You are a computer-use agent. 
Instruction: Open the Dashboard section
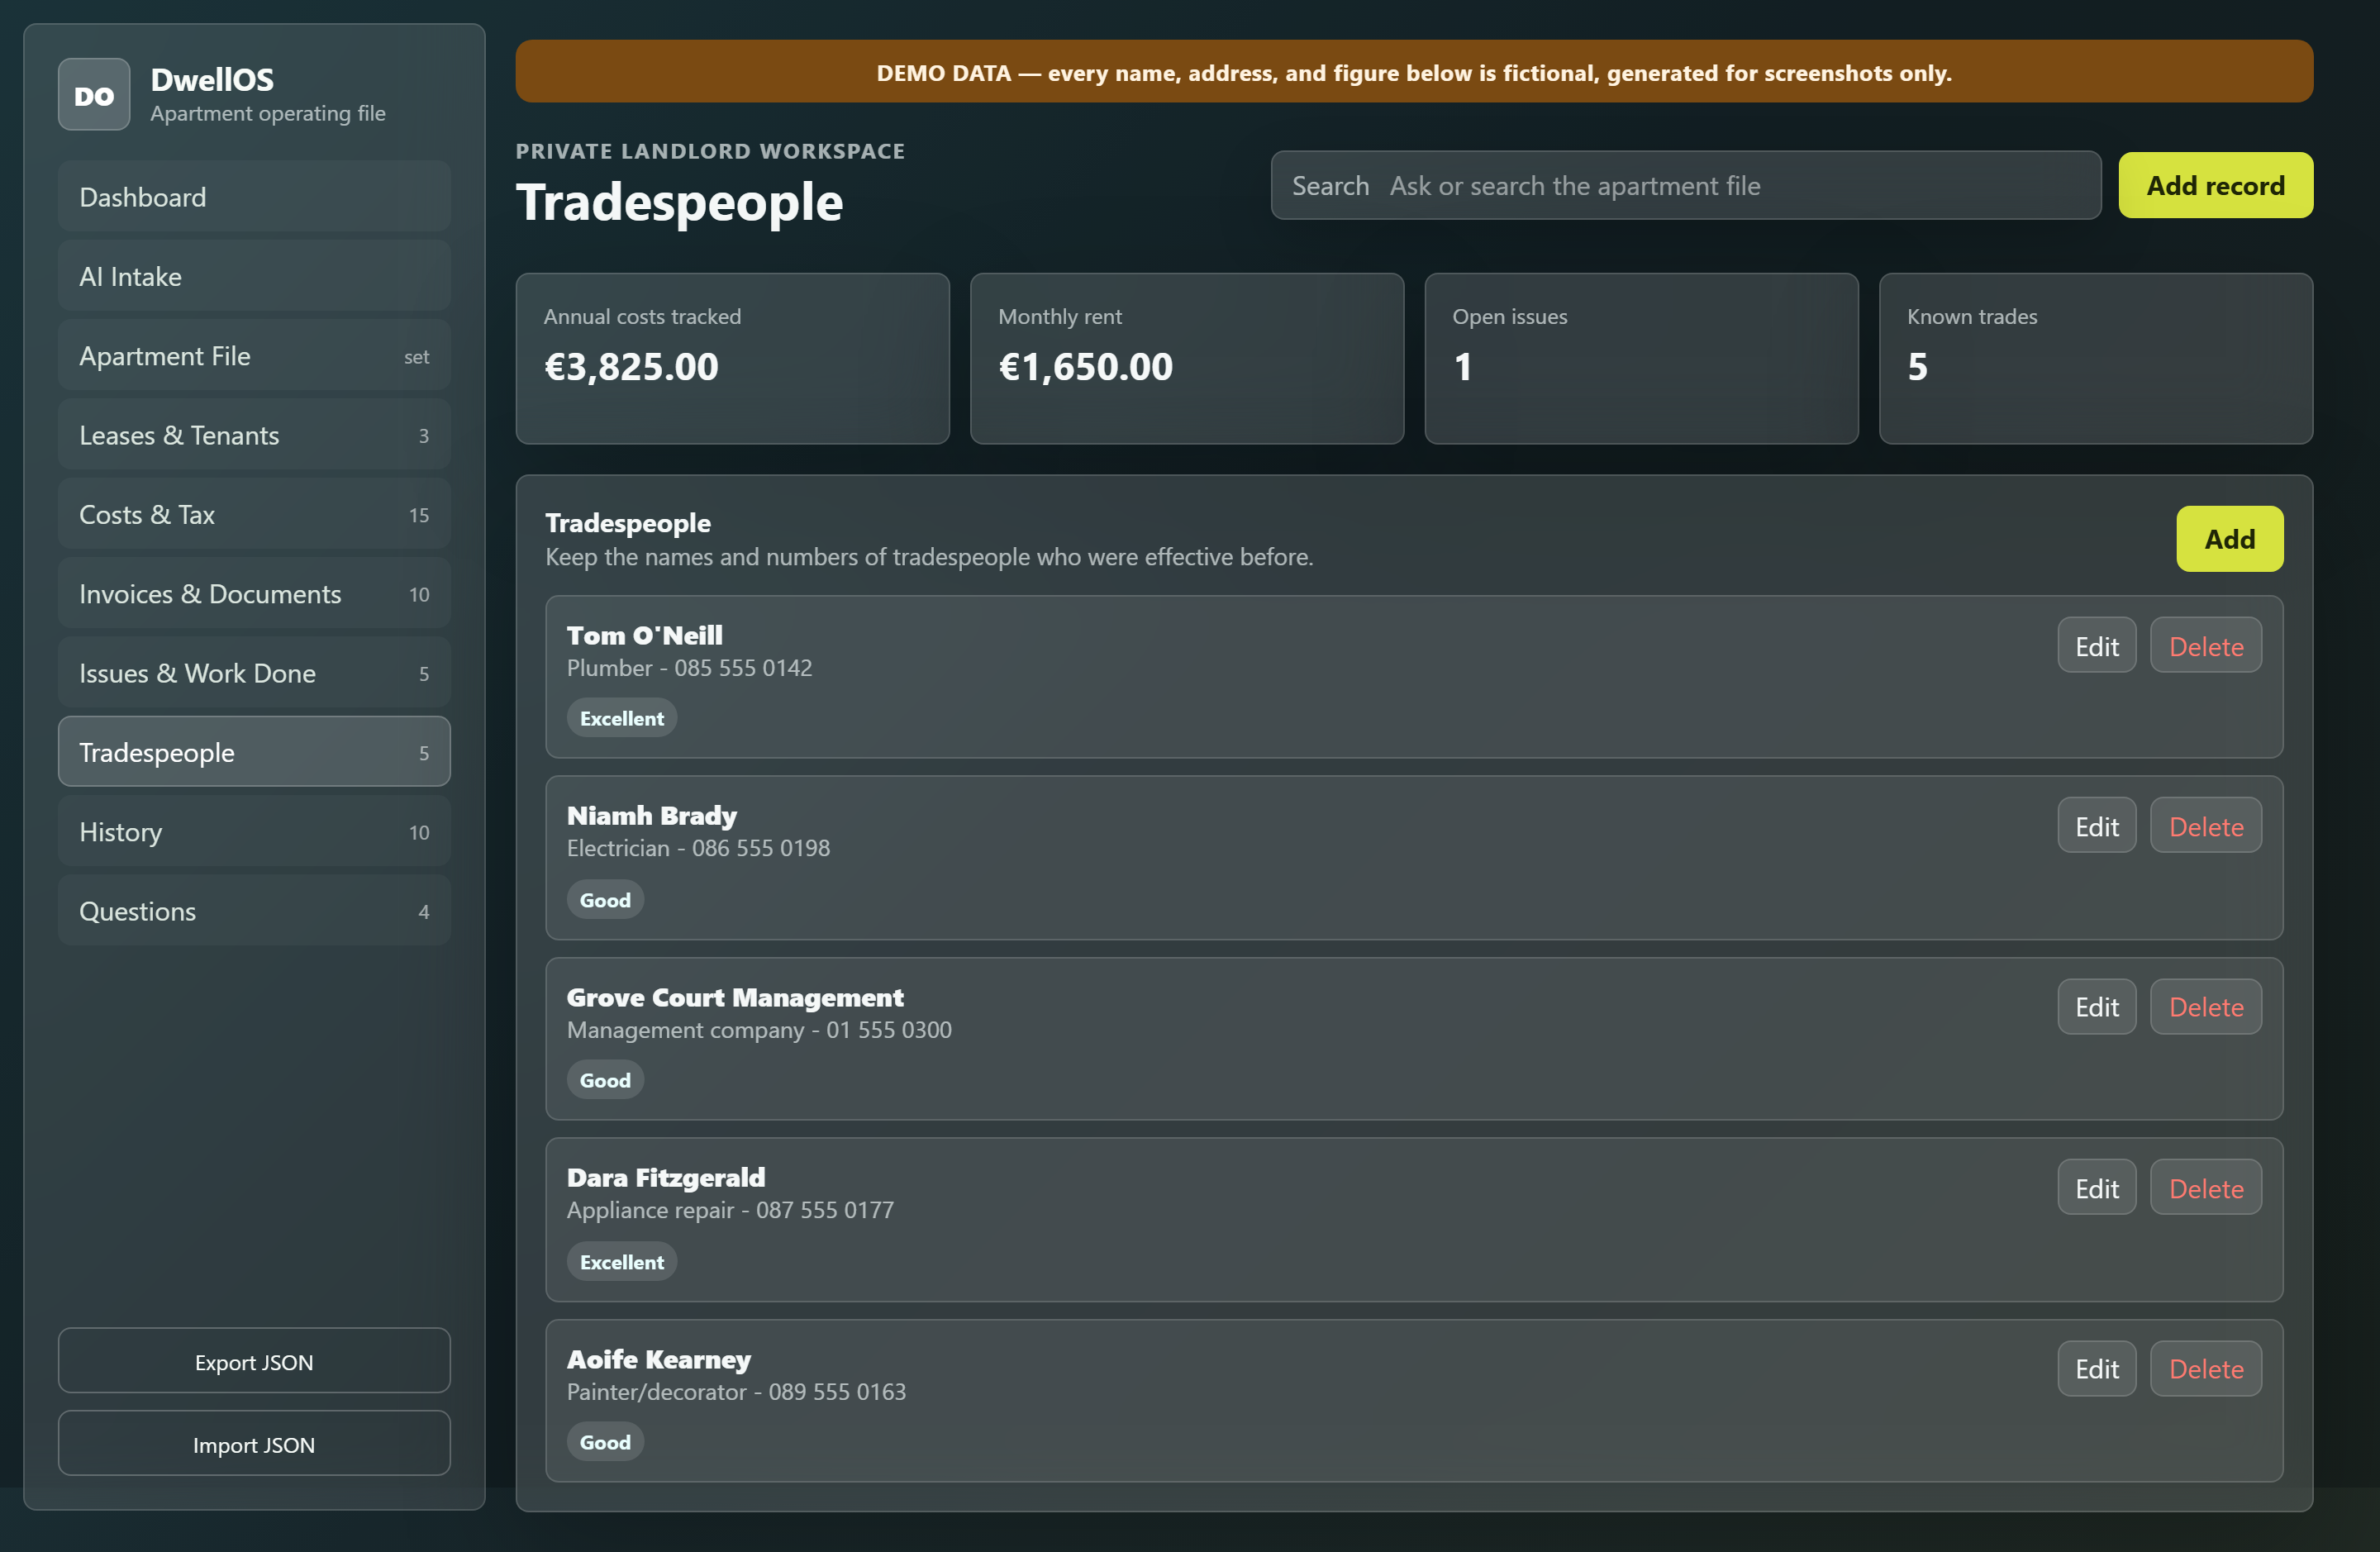coord(254,197)
